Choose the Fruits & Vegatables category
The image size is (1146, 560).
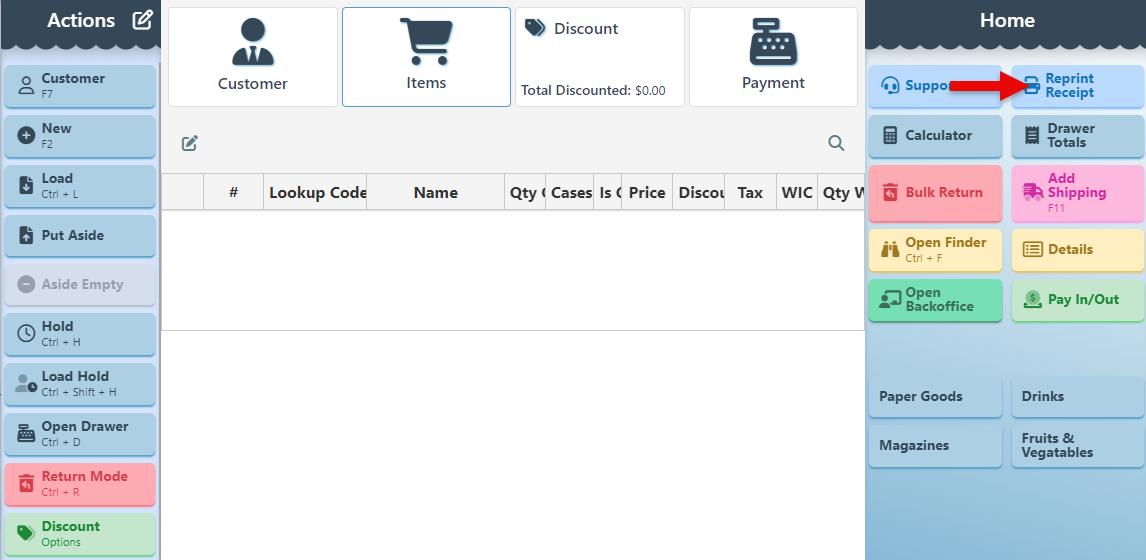1077,446
